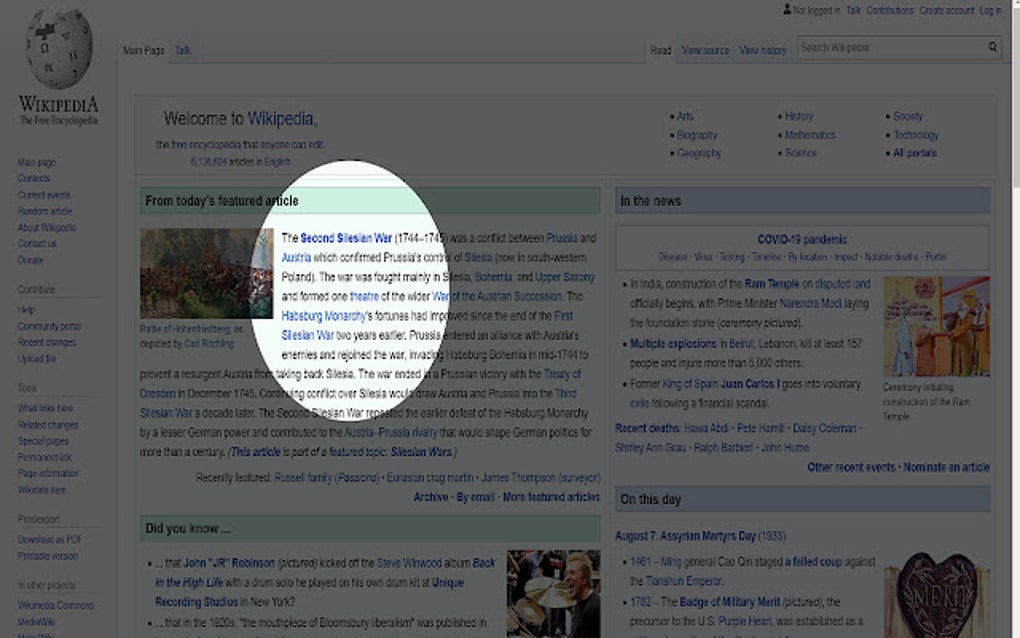
Task: Click the Log in link
Action: (x=989, y=9)
